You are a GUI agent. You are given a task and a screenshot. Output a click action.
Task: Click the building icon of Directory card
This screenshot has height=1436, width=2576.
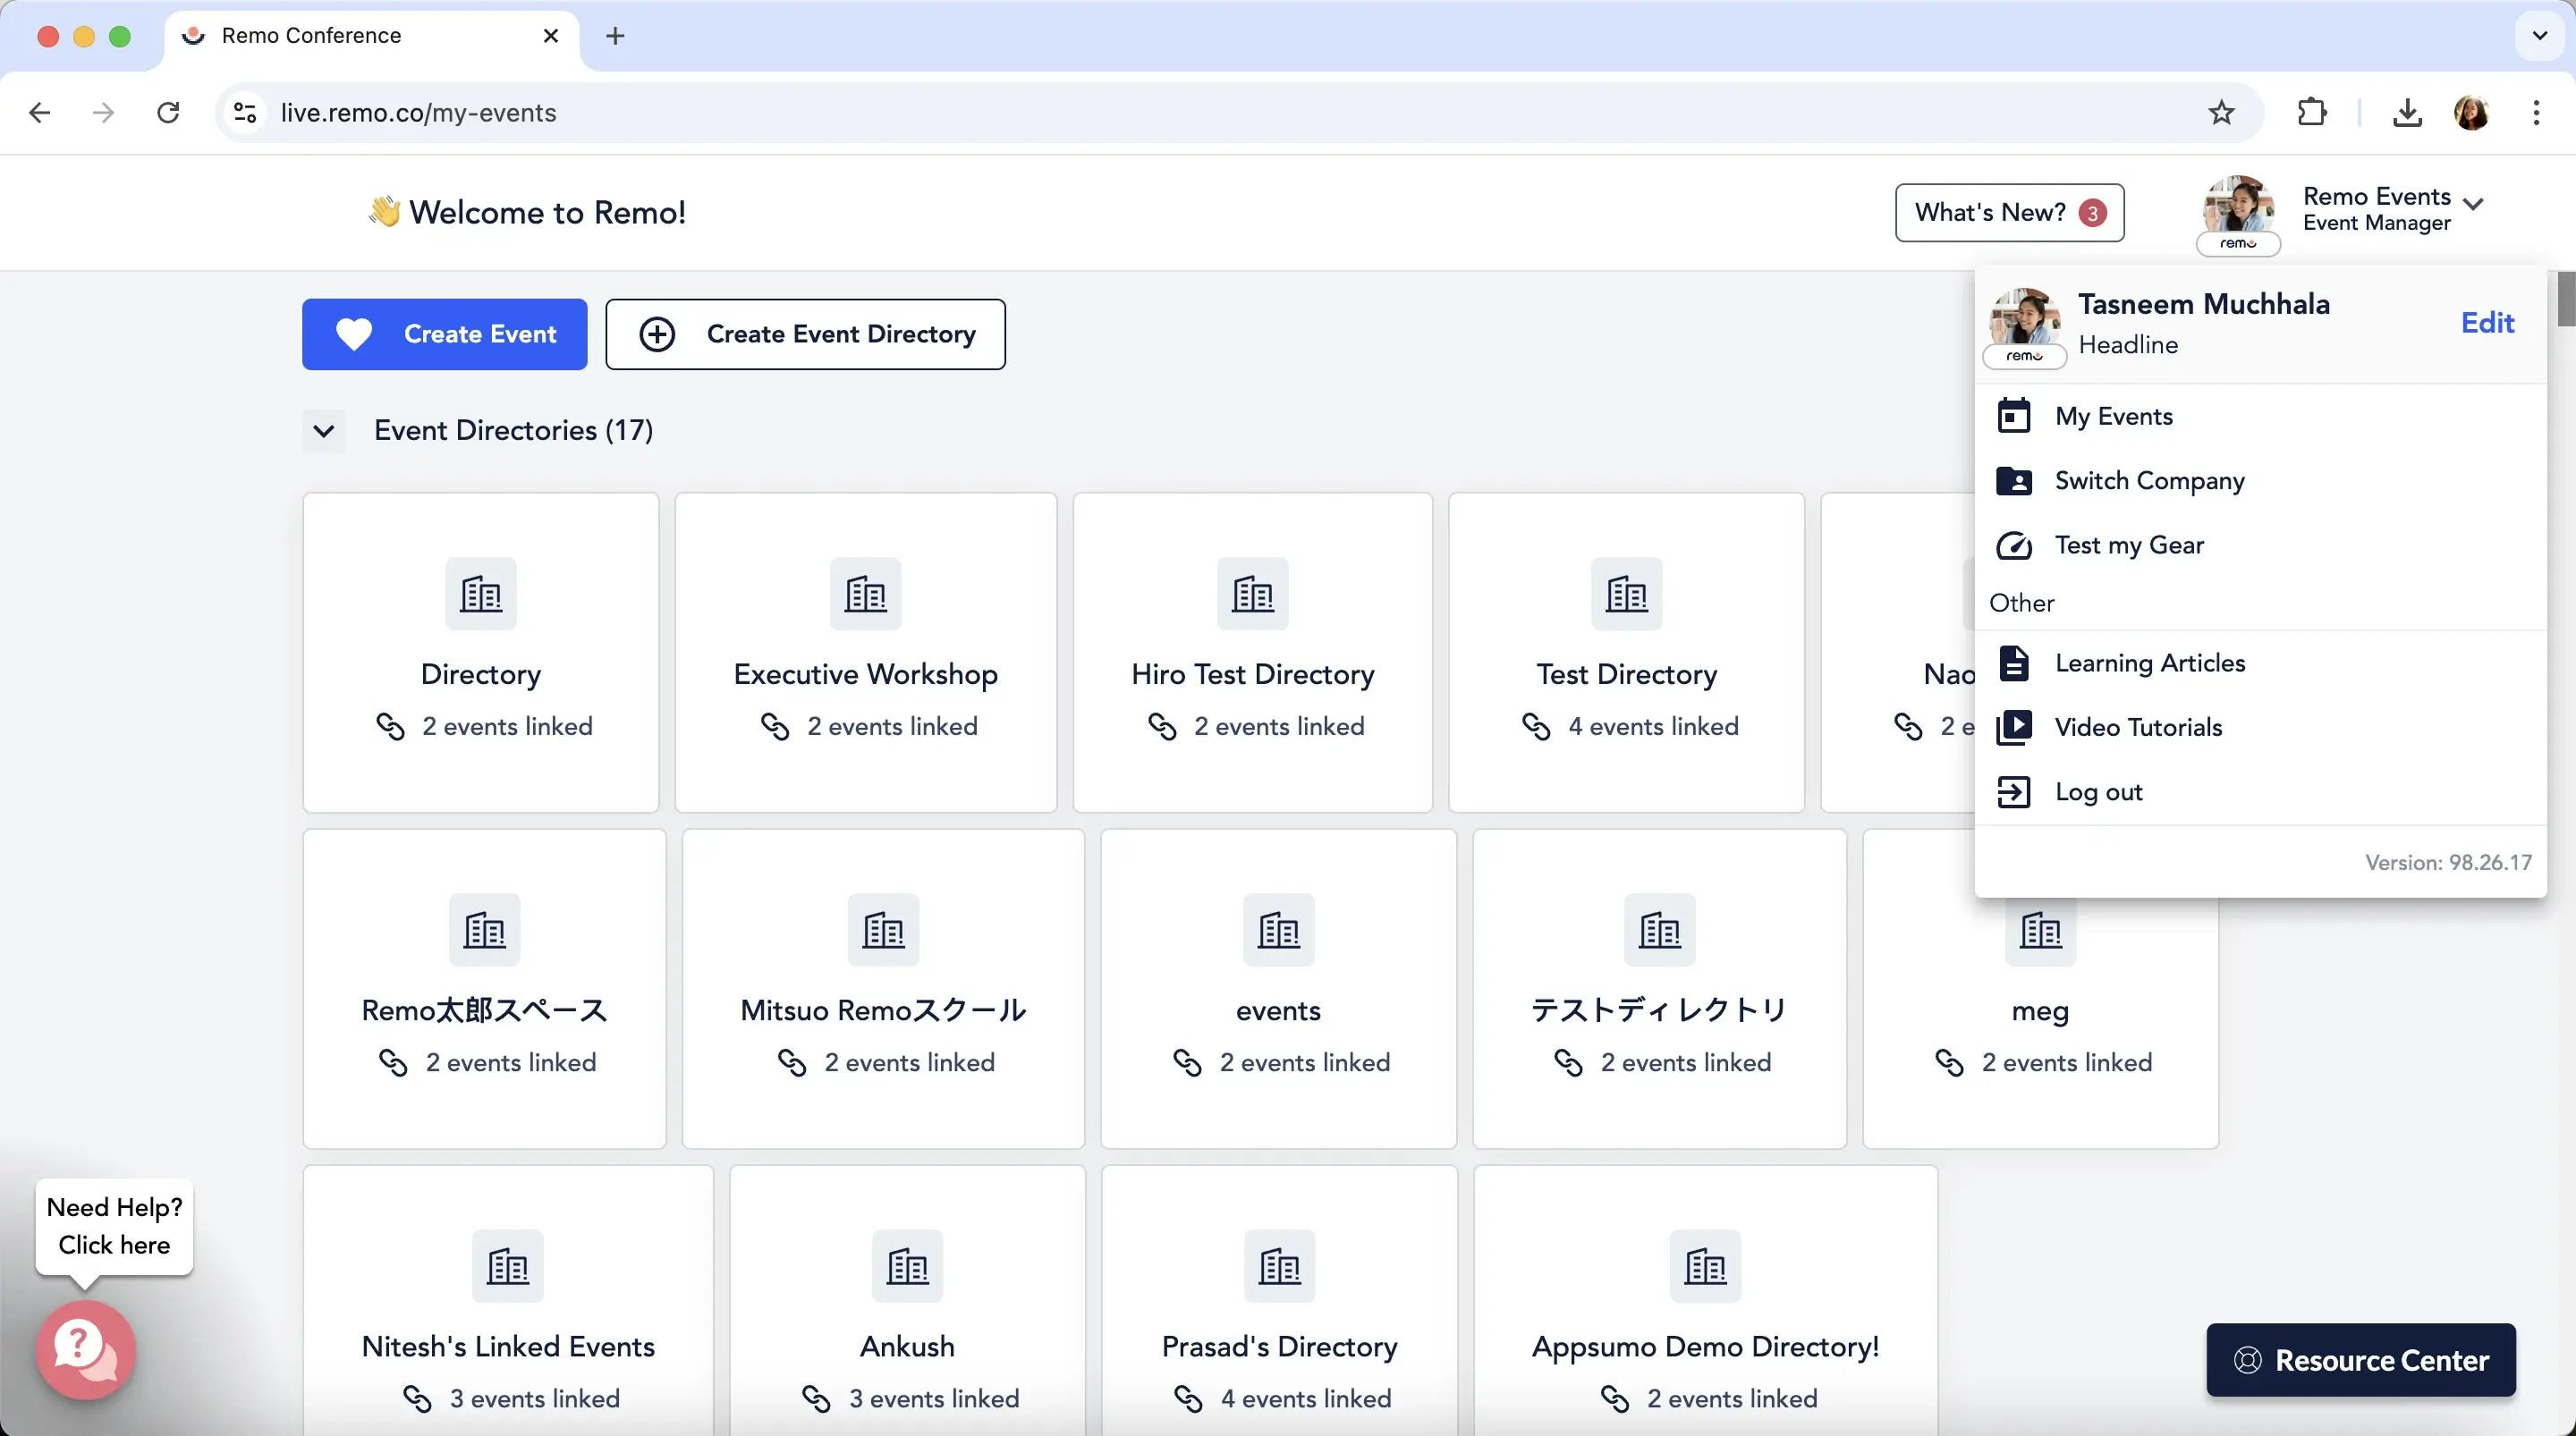click(x=481, y=594)
